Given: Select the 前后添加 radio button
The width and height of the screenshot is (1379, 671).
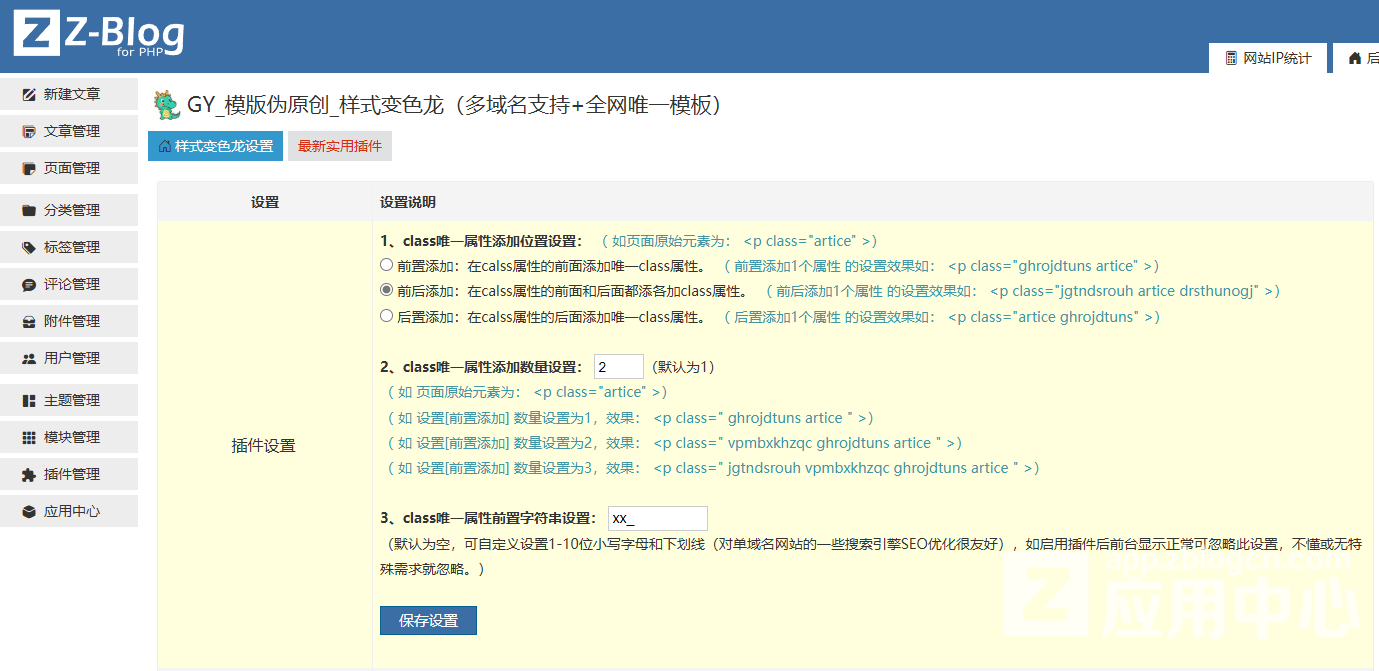Looking at the screenshot, I should click(387, 291).
